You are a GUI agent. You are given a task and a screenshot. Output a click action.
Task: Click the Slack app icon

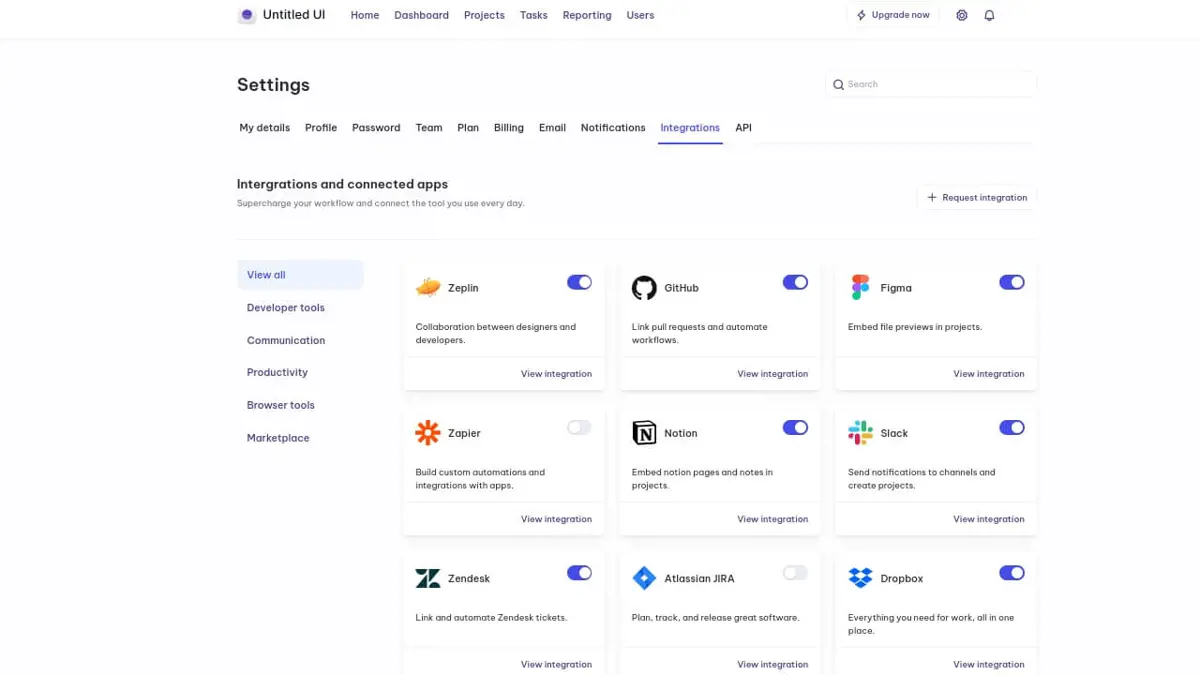click(859, 432)
